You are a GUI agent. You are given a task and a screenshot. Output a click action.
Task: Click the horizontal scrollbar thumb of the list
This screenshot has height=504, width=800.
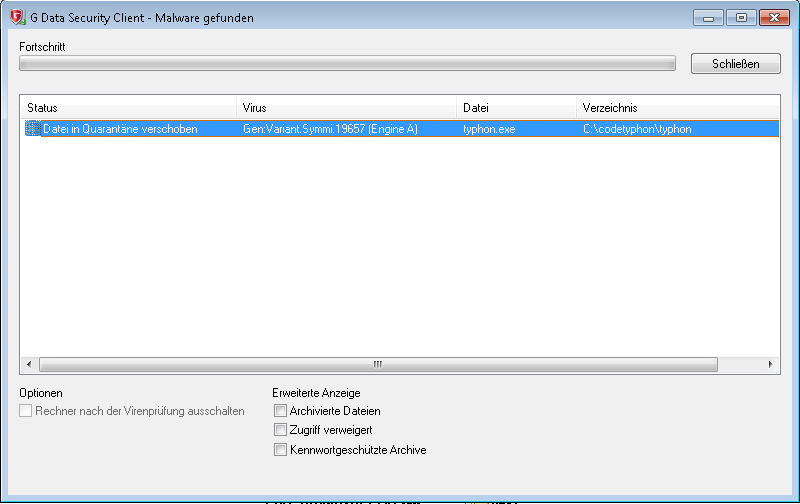(378, 364)
